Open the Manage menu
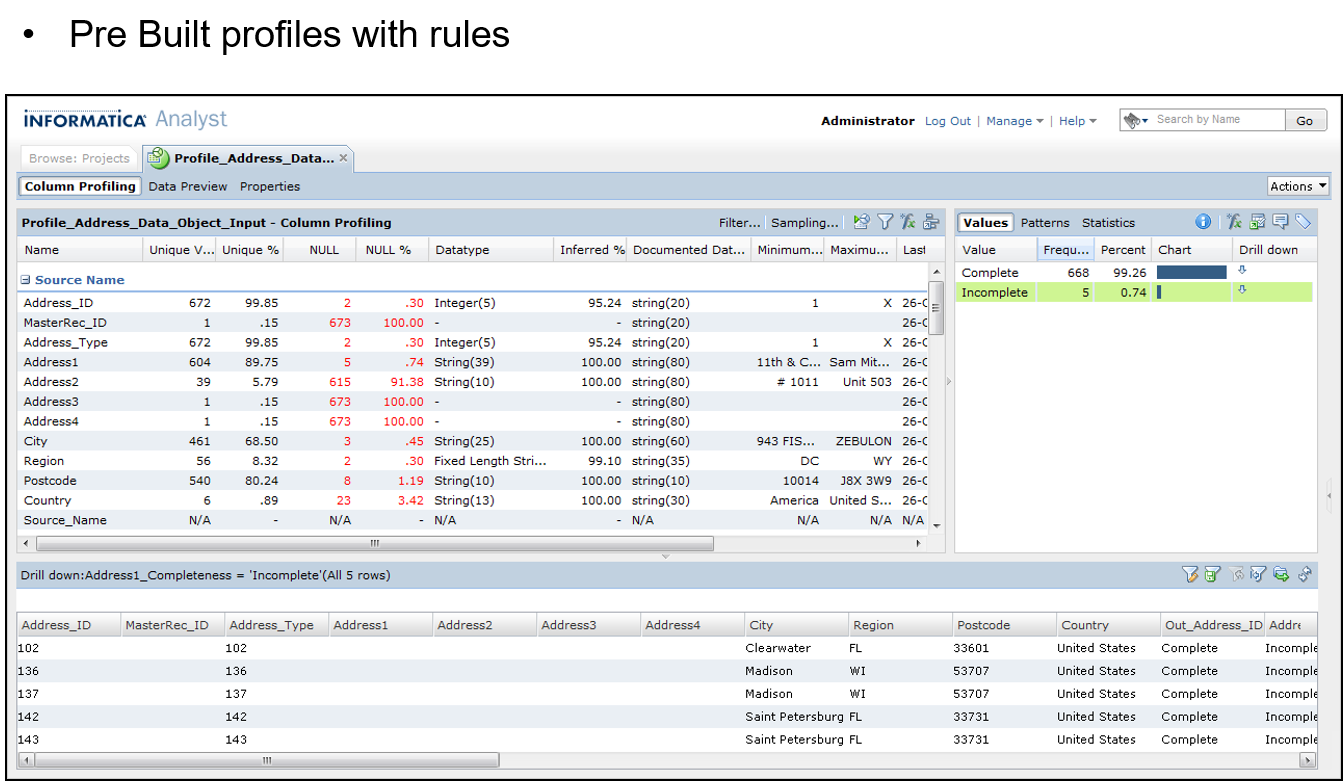Screen dimensions: 1343x781 (x=1015, y=121)
